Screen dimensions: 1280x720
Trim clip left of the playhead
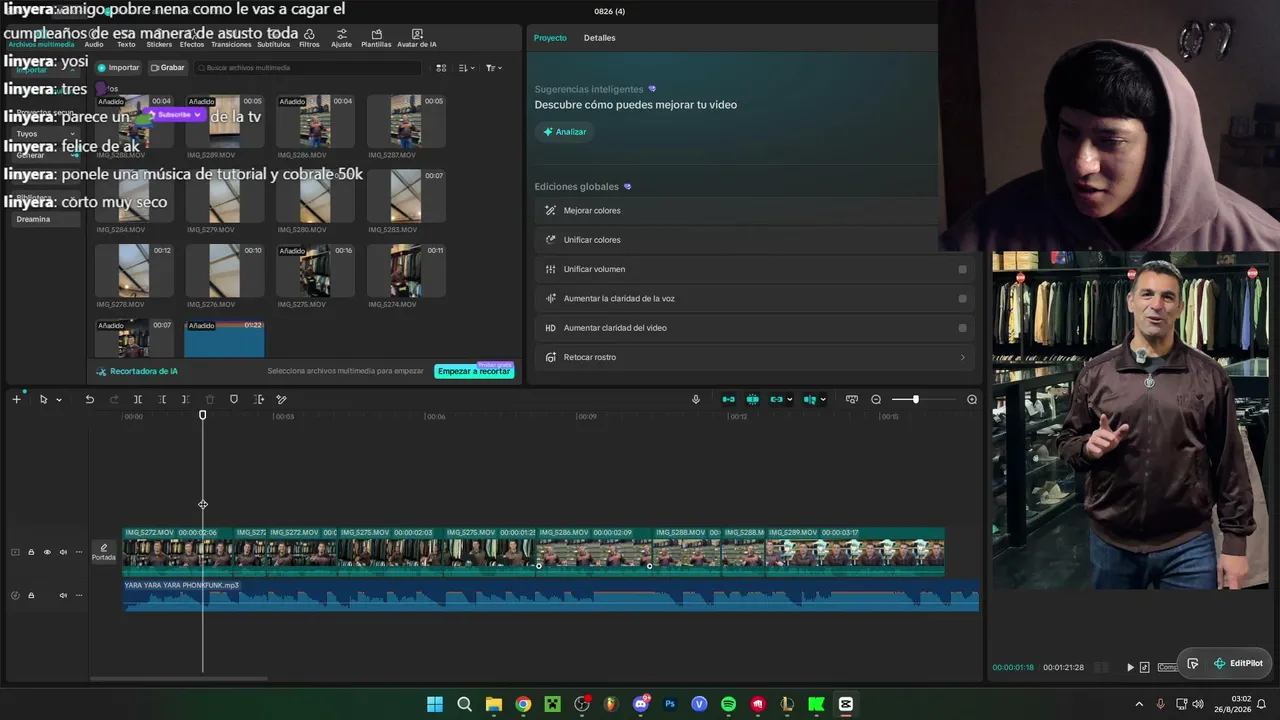162,400
